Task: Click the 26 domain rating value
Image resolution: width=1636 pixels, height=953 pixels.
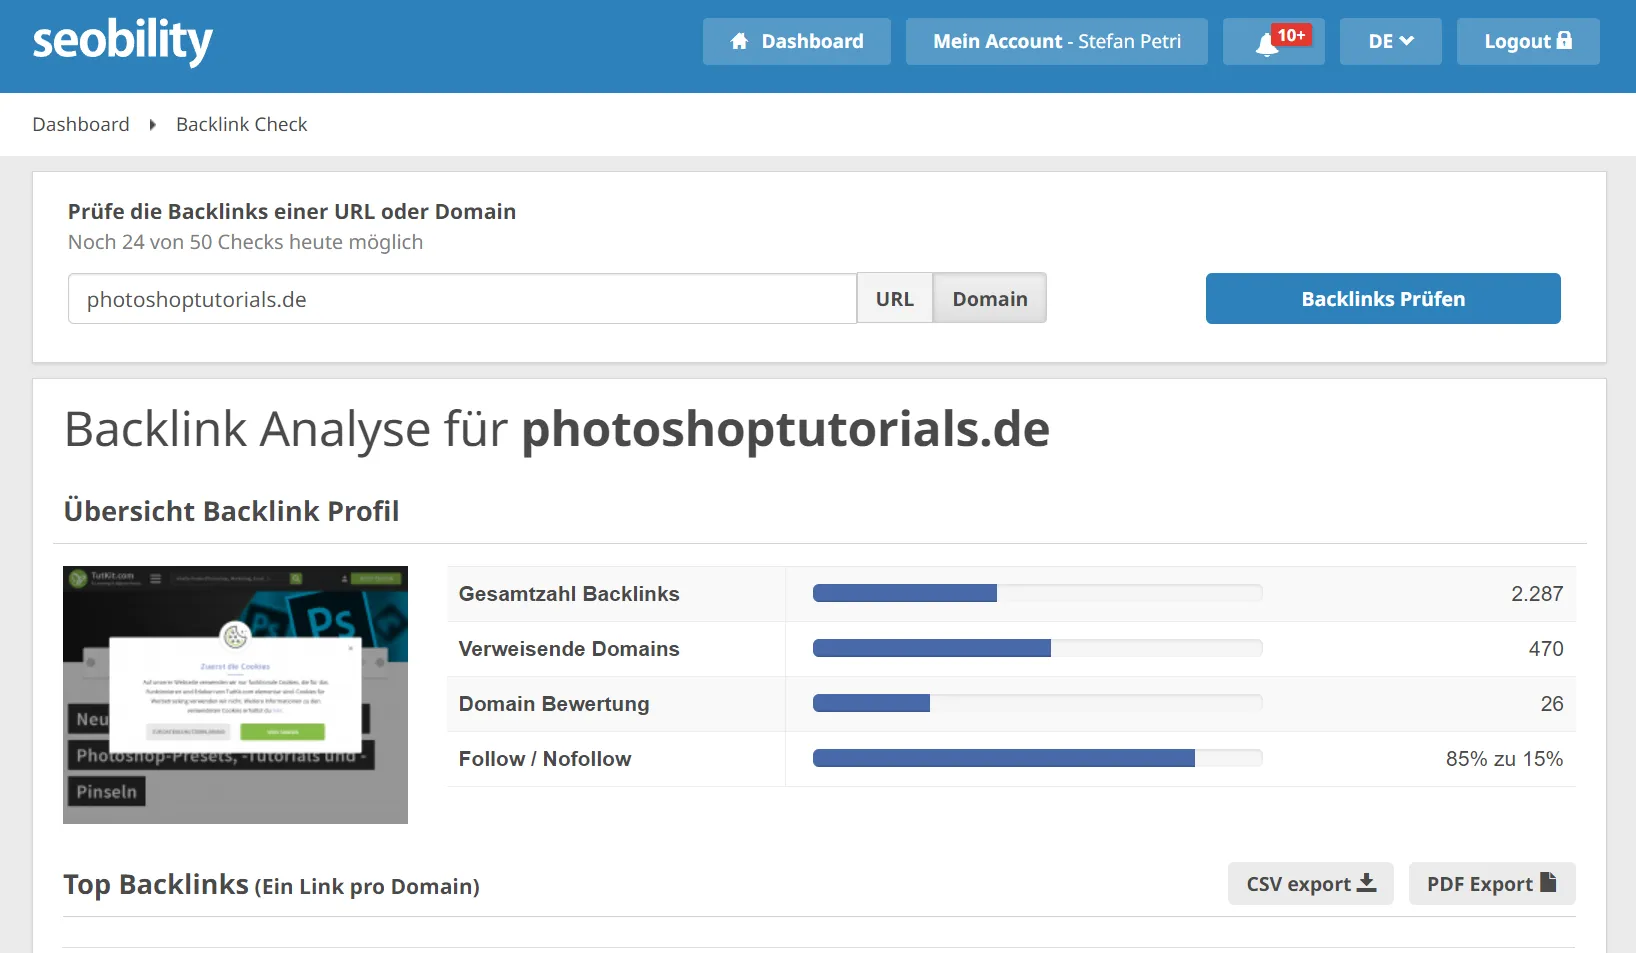Action: point(1552,704)
